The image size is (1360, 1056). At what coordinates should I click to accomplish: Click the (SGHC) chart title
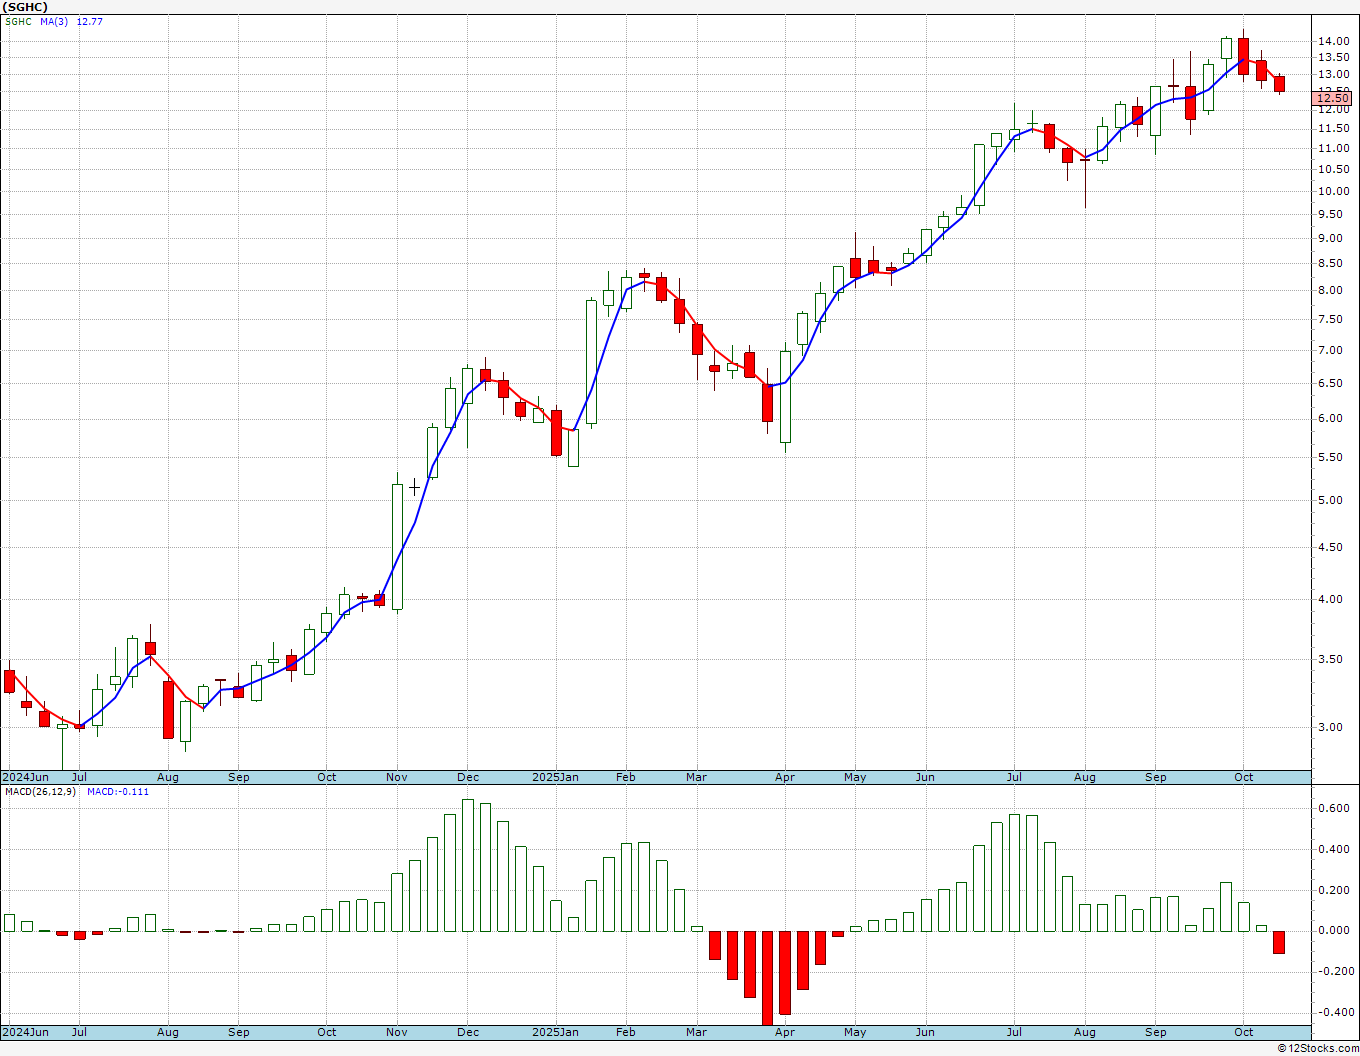pyautogui.click(x=24, y=7)
